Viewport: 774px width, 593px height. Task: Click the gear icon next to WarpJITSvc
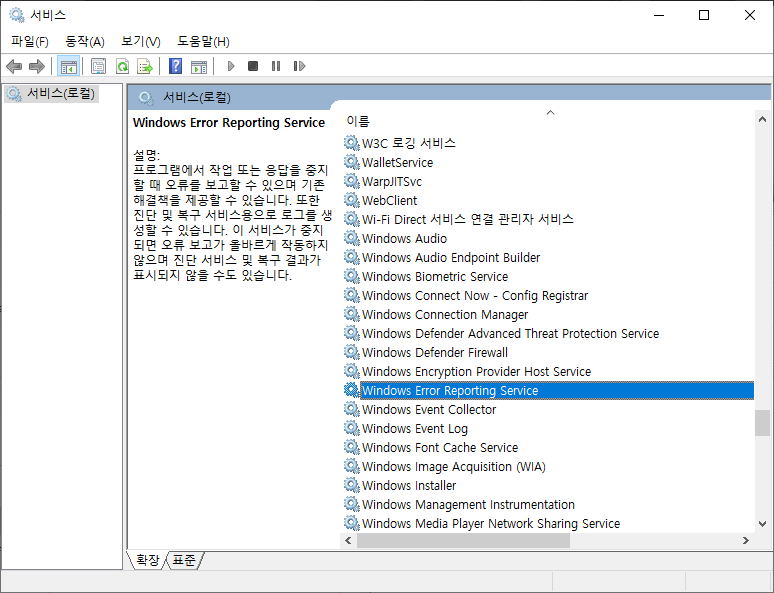click(351, 181)
